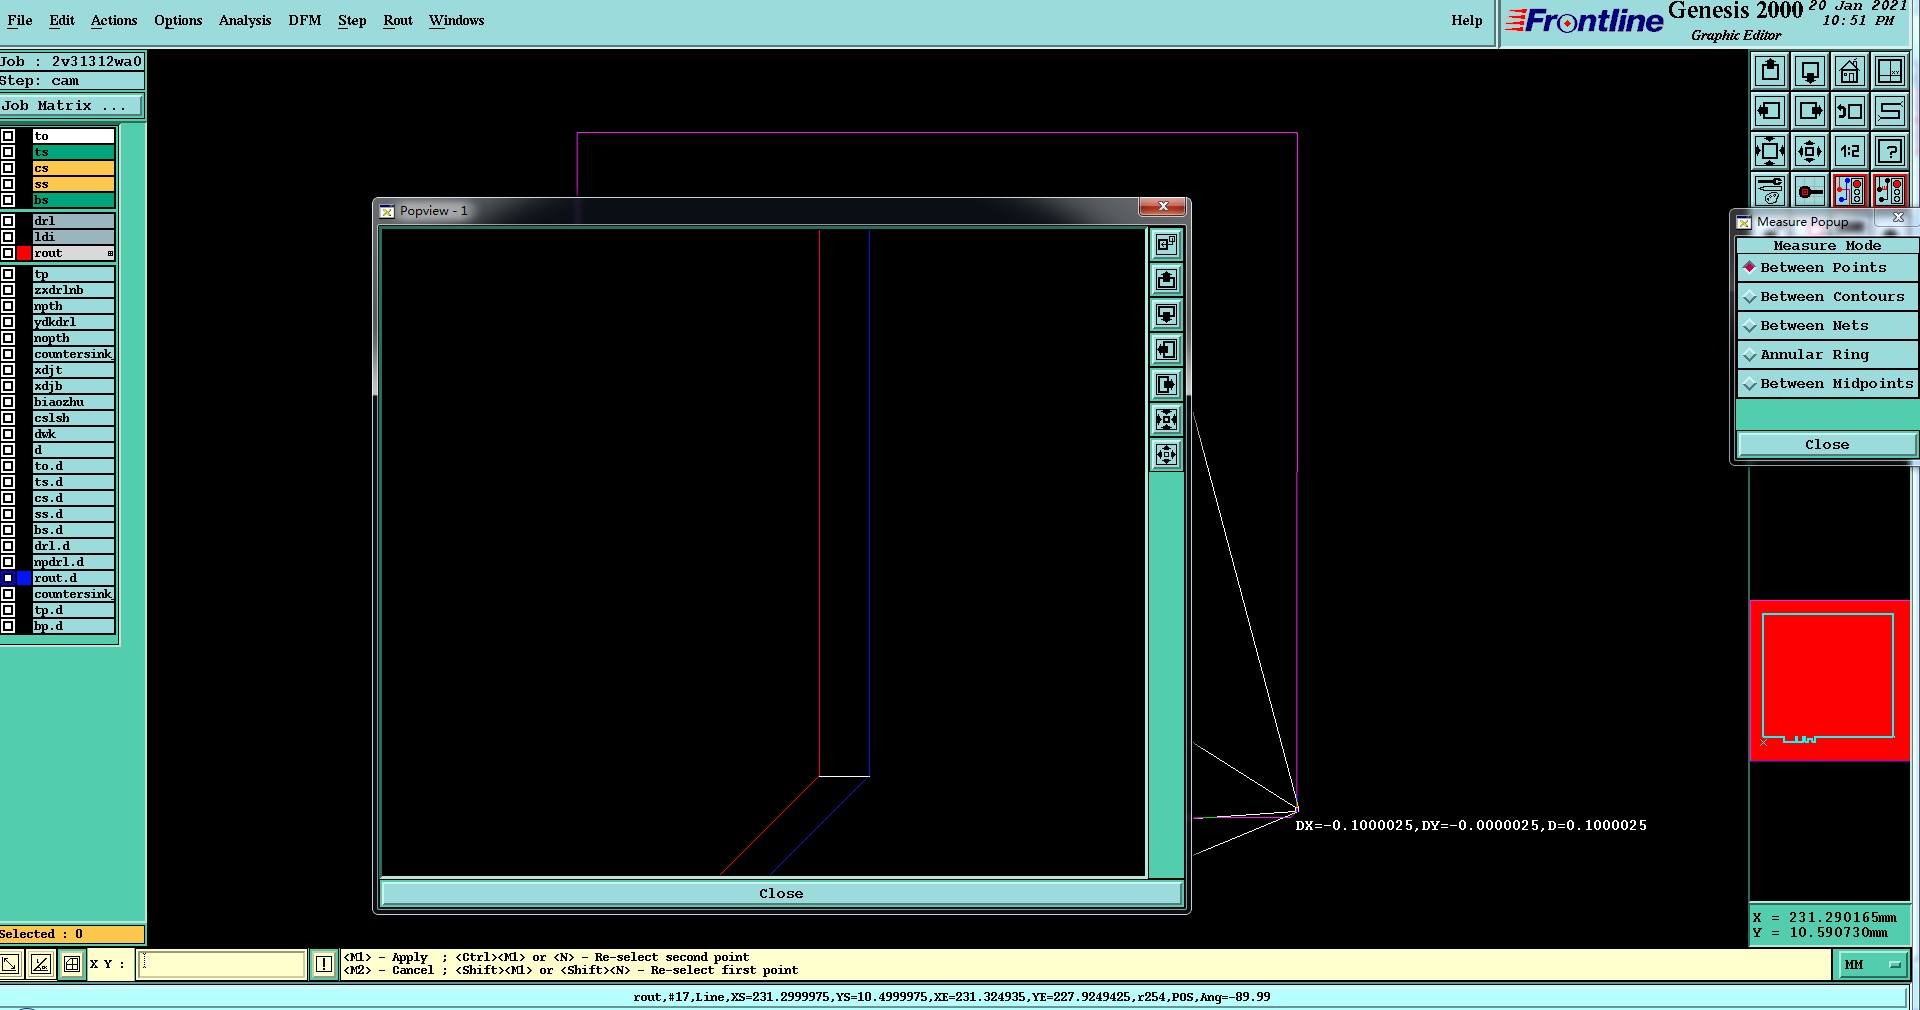Click the zoom in icon with inward arrows

pos(1770,151)
